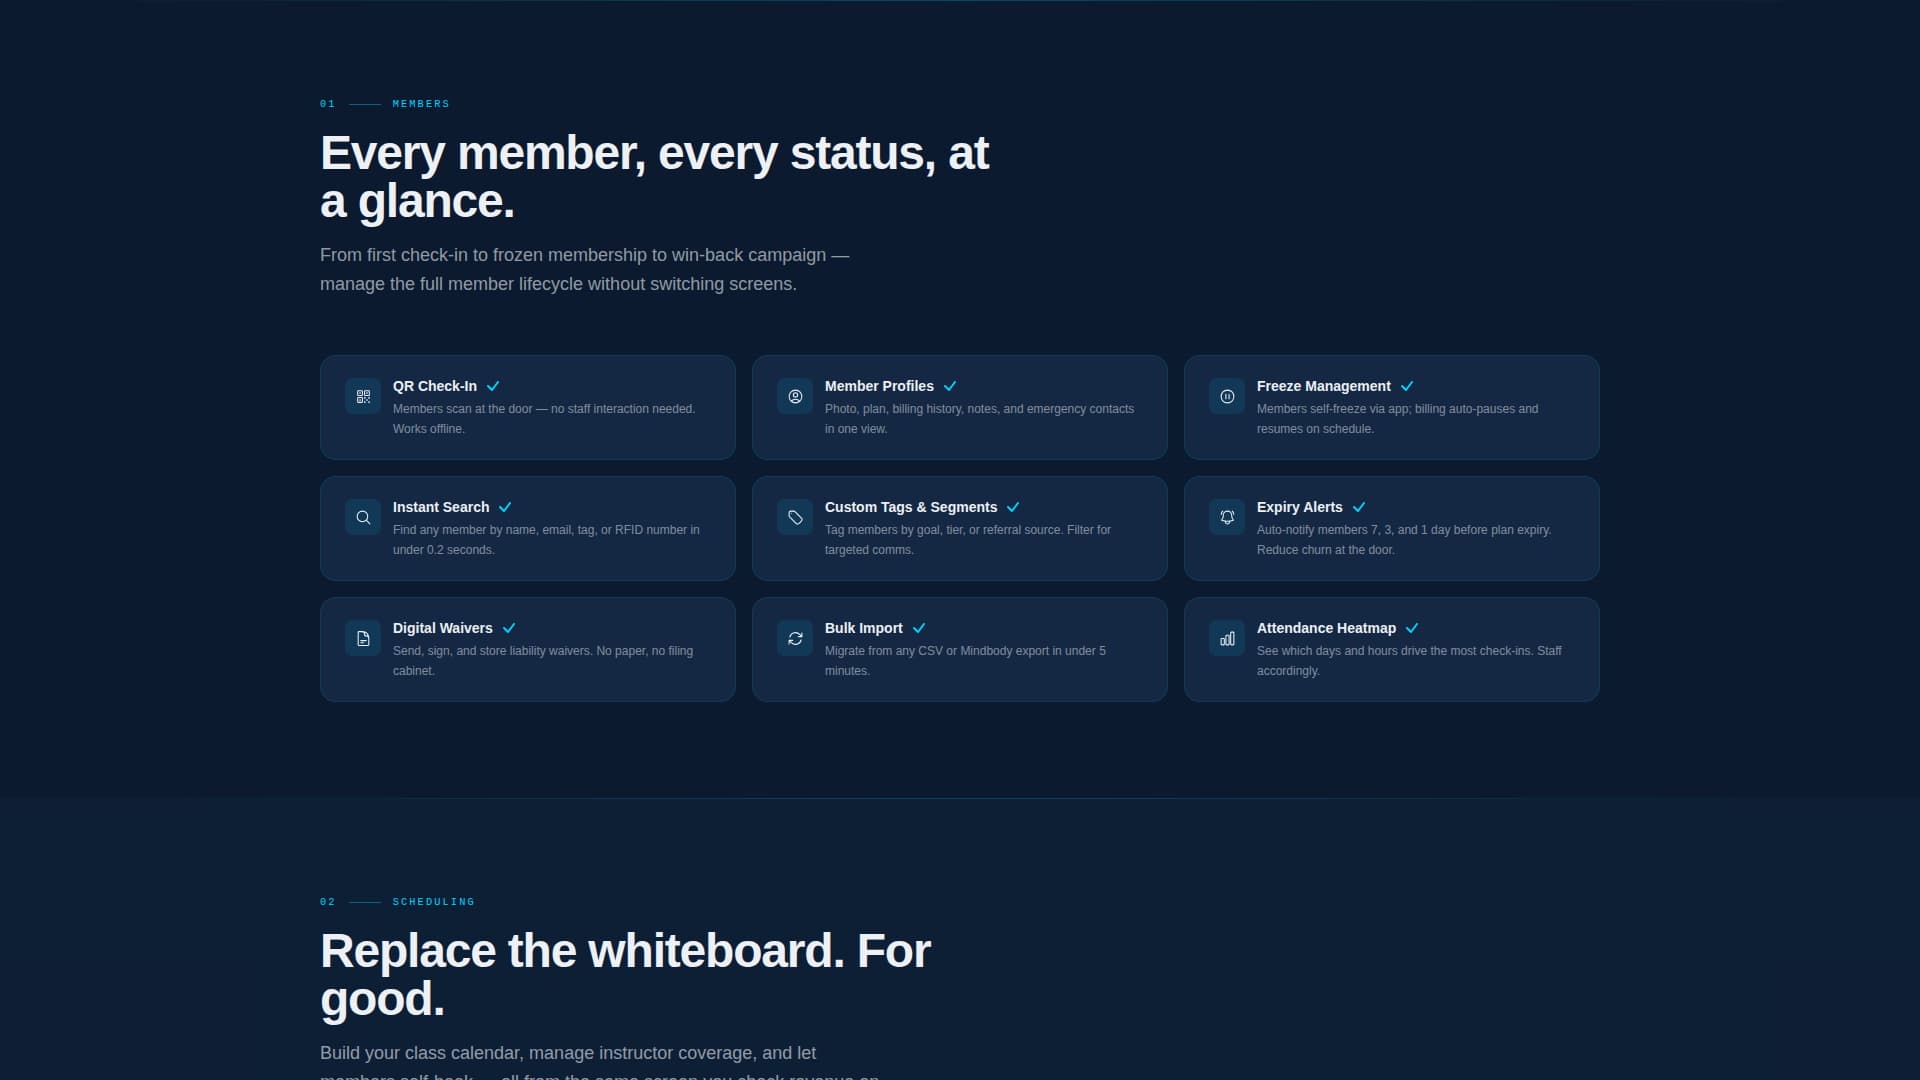The height and width of the screenshot is (1080, 1920).
Task: Click the paragraph 'From first check-in to frozen membership'
Action: (584, 269)
